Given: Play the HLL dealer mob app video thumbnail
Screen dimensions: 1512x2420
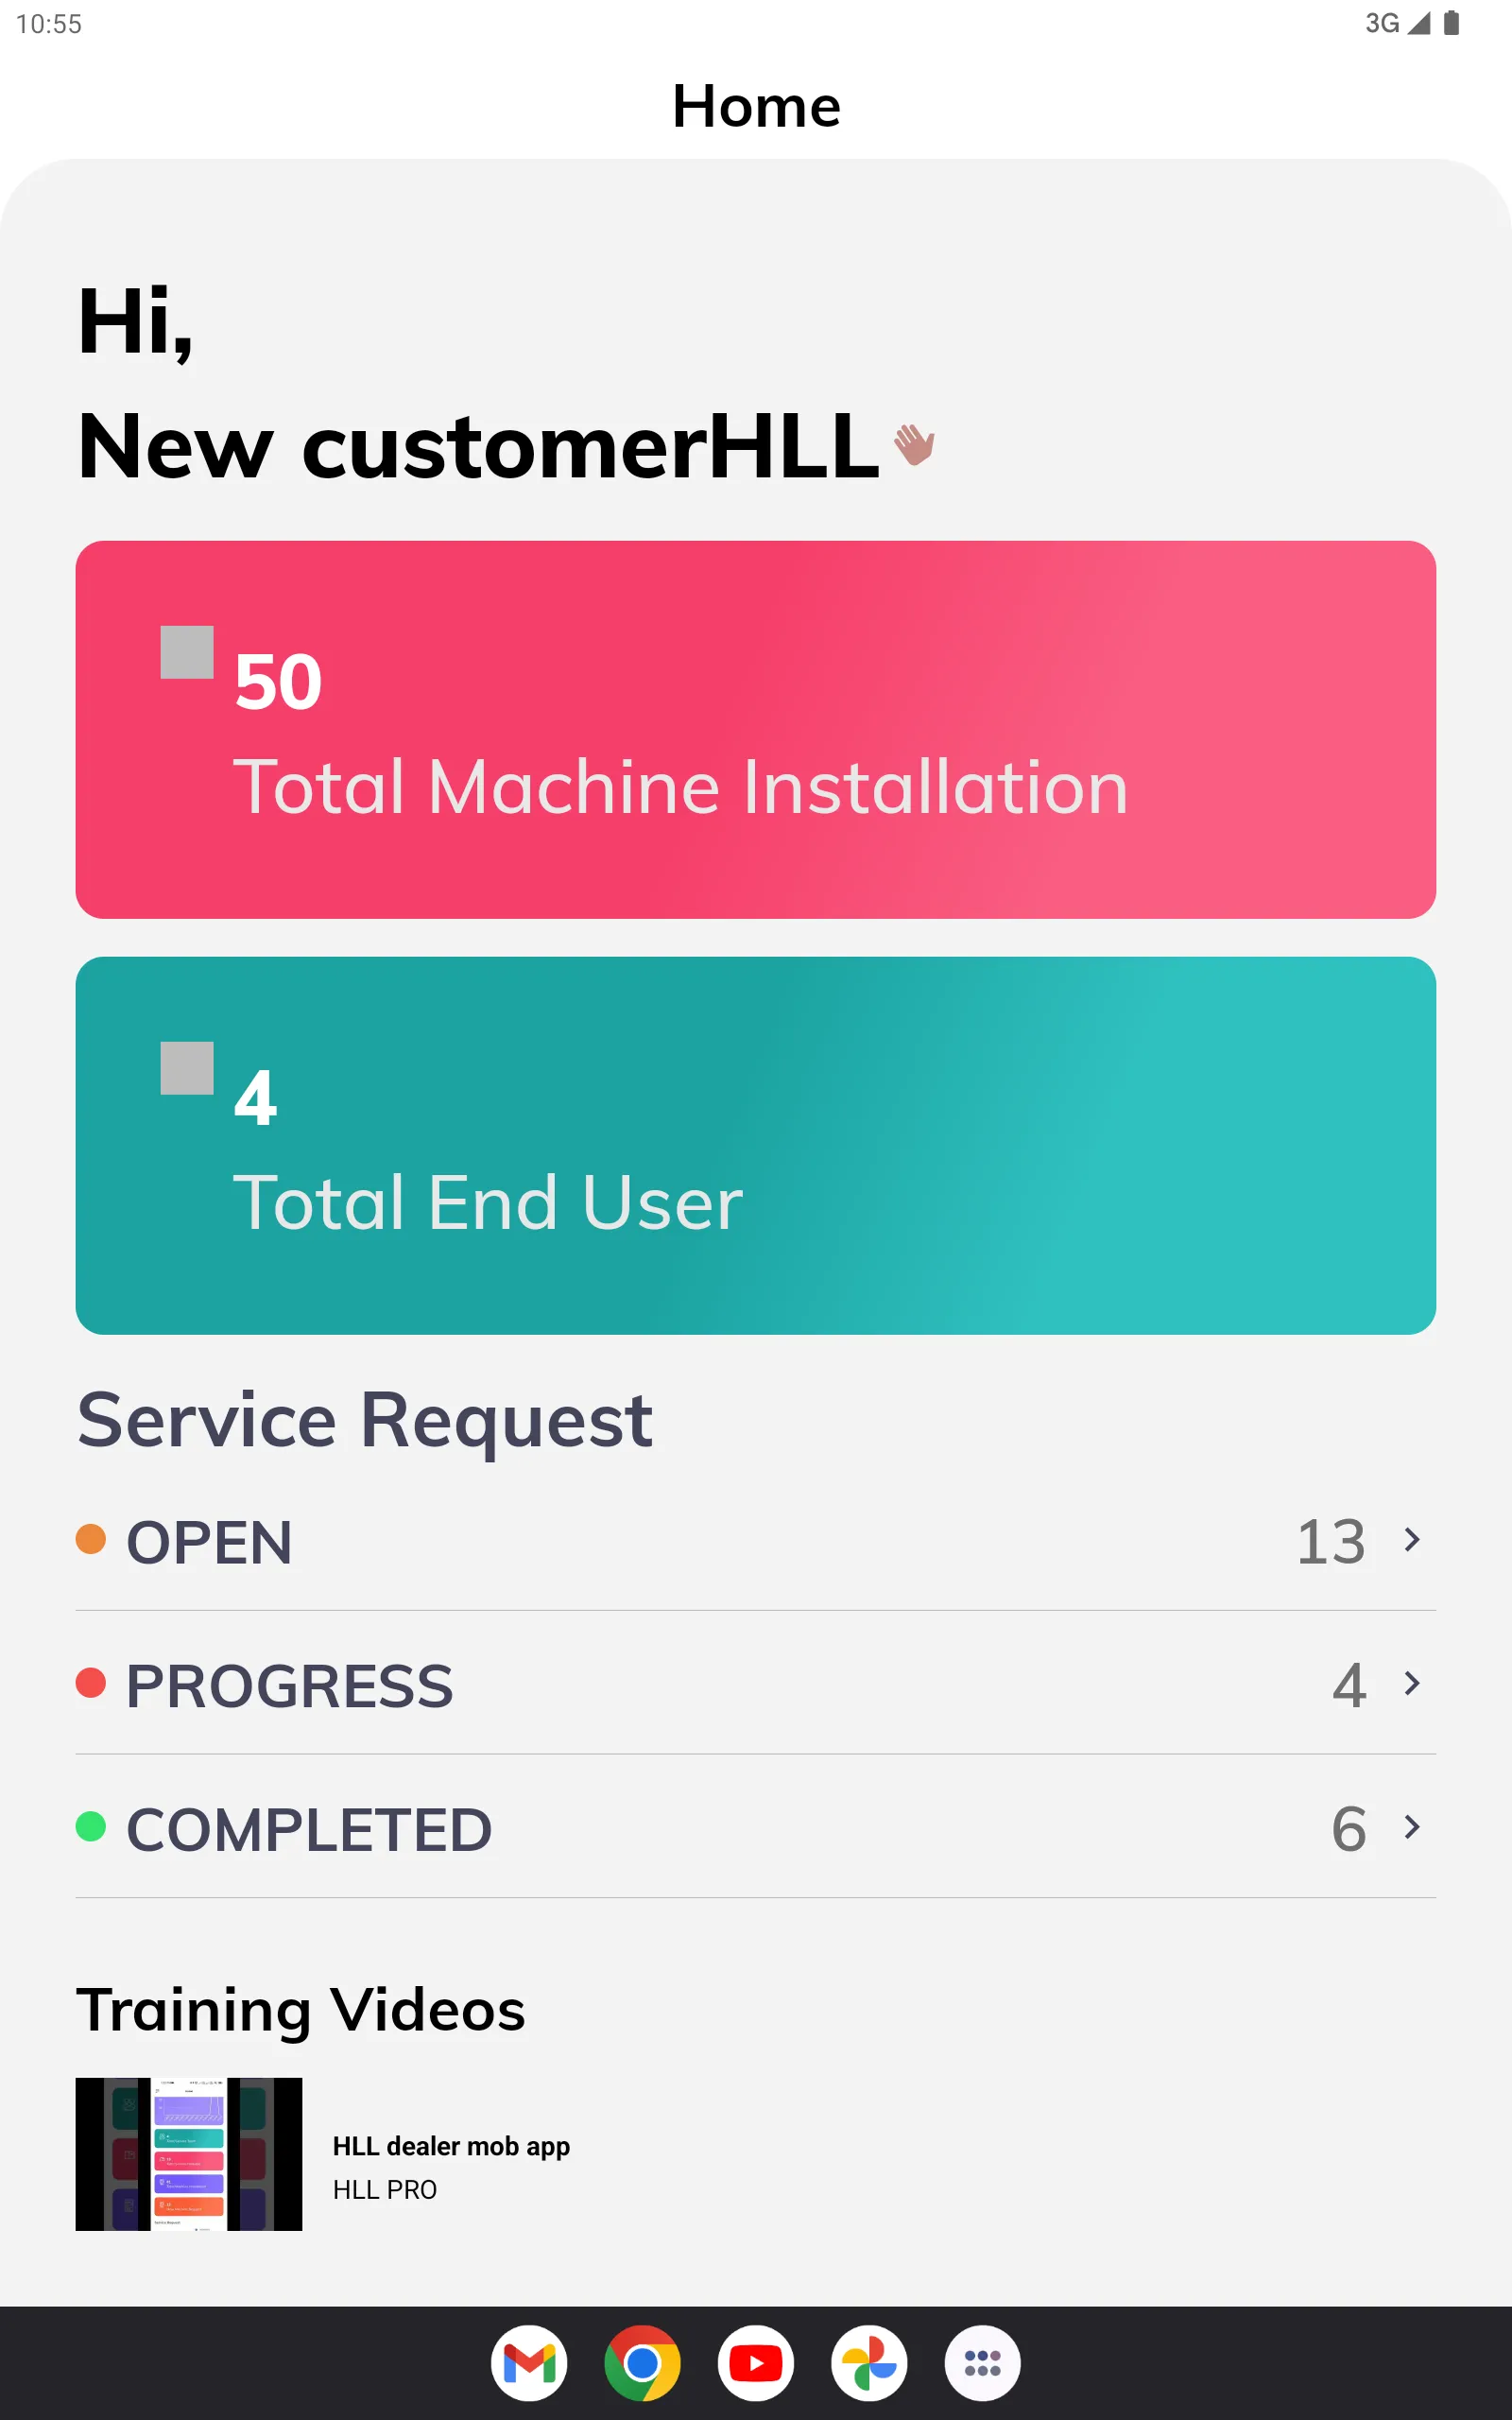Looking at the screenshot, I should pos(189,2154).
